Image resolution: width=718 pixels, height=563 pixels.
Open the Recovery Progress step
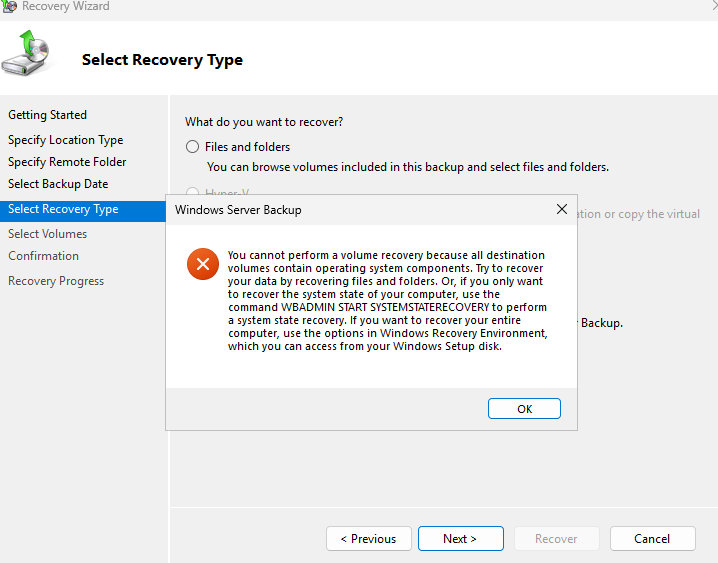click(56, 281)
